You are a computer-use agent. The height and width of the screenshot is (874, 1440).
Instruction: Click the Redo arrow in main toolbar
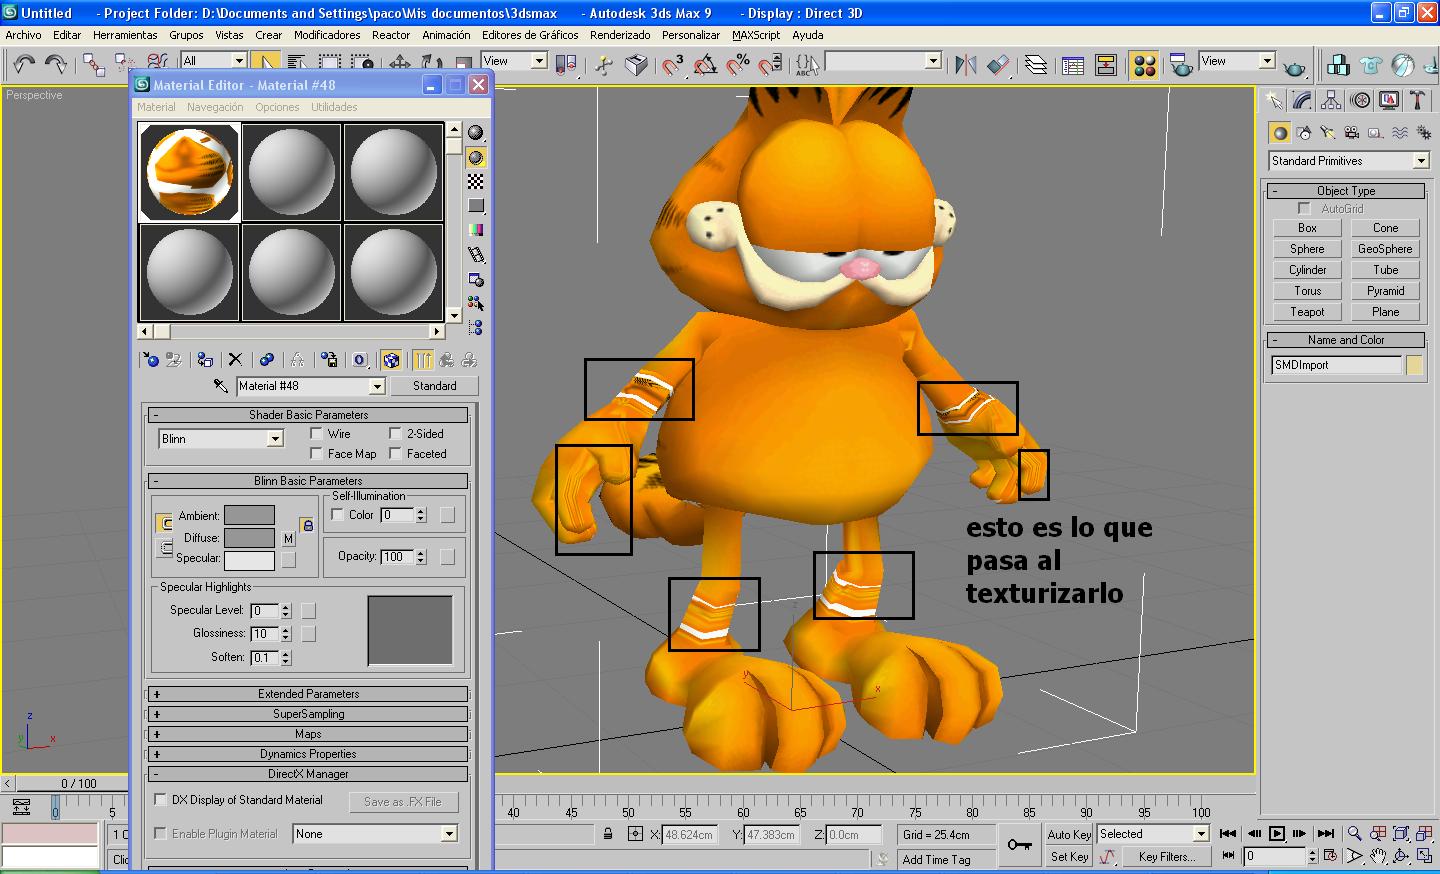point(56,65)
